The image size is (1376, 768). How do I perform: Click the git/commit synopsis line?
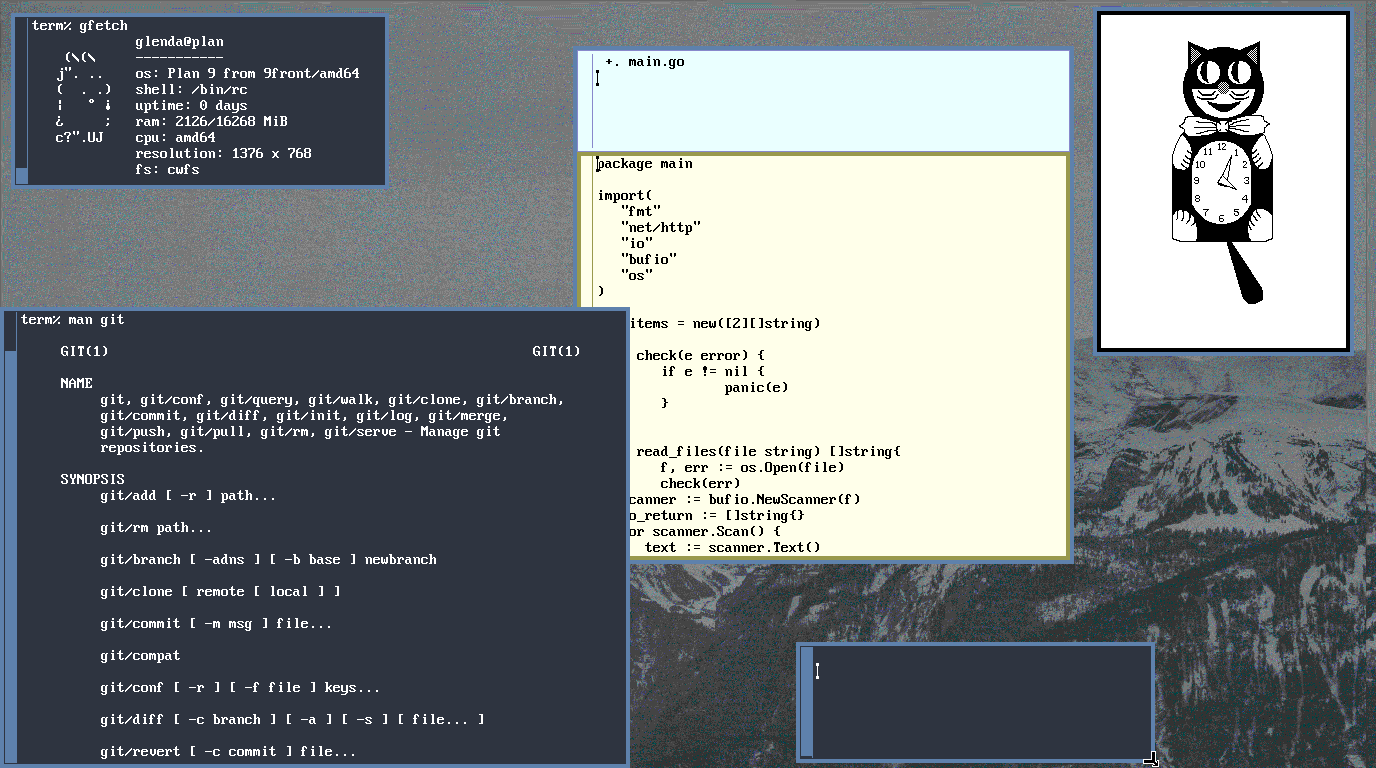pyautogui.click(x=216, y=623)
